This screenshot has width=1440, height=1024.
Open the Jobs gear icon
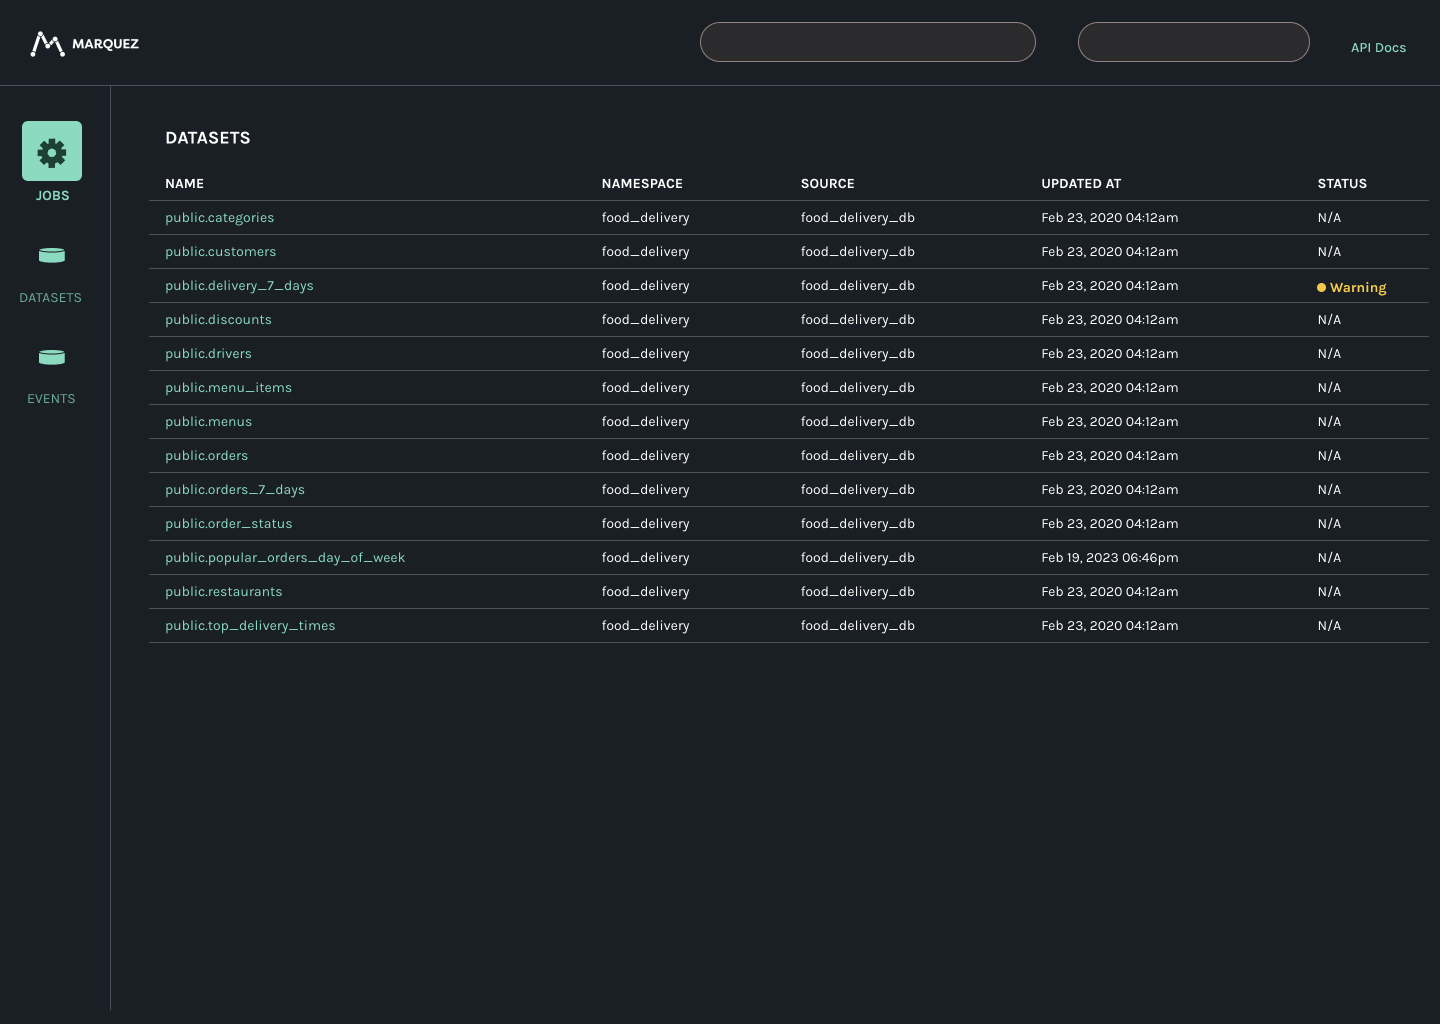[x=52, y=151]
